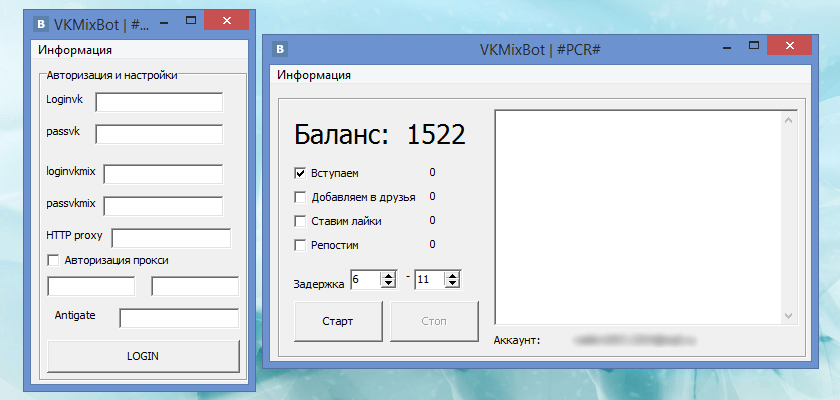Click the log scrollbar down arrow
Image resolution: width=840 pixels, height=400 pixels.
tap(788, 316)
